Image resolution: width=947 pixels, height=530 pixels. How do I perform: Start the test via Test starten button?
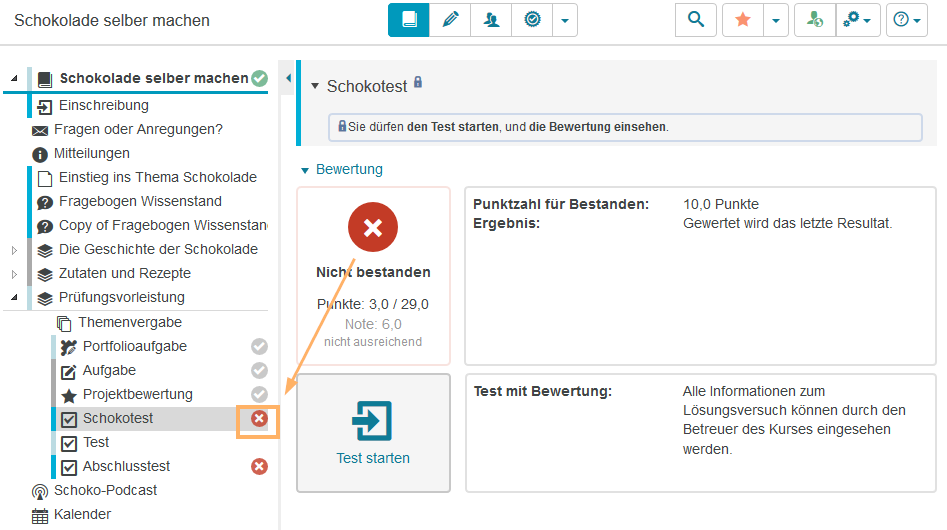[x=373, y=433]
